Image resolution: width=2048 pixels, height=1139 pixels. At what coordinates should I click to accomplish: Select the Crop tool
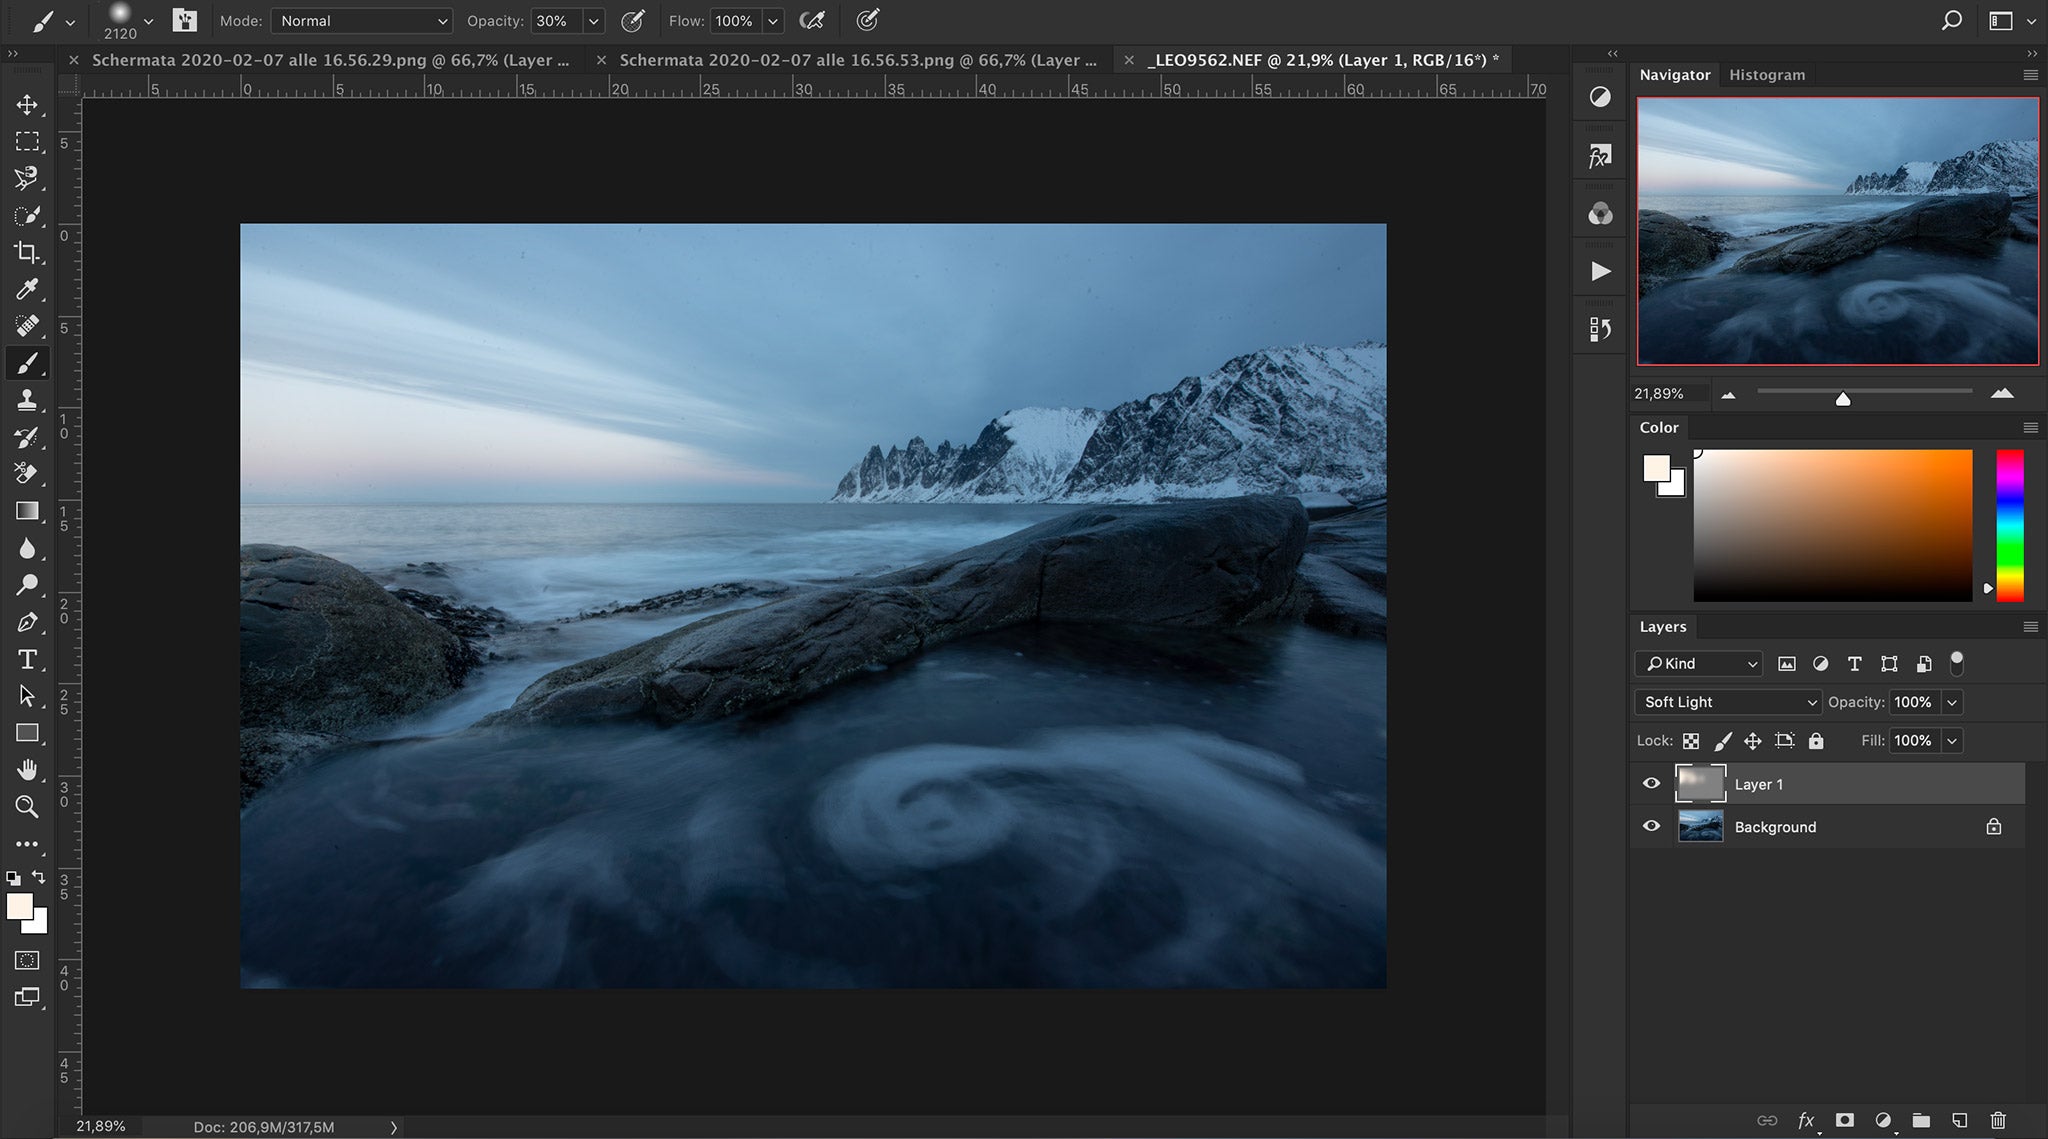[27, 253]
